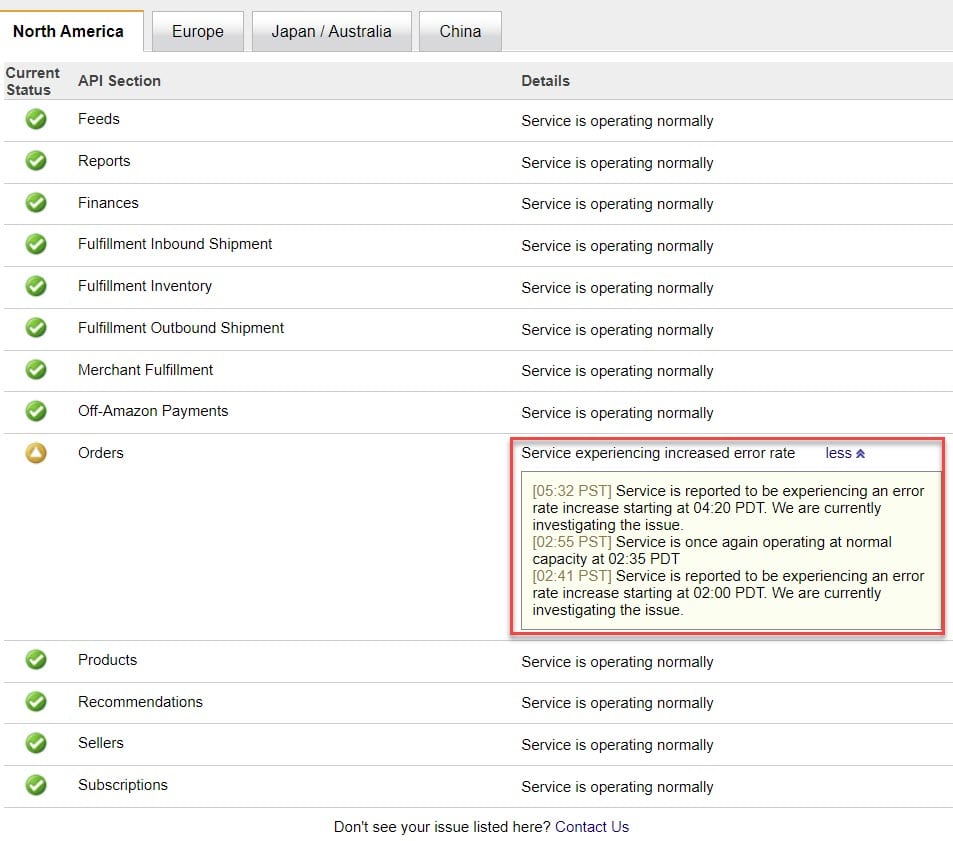
Task: Click the Reports API section name
Action: coord(104,161)
